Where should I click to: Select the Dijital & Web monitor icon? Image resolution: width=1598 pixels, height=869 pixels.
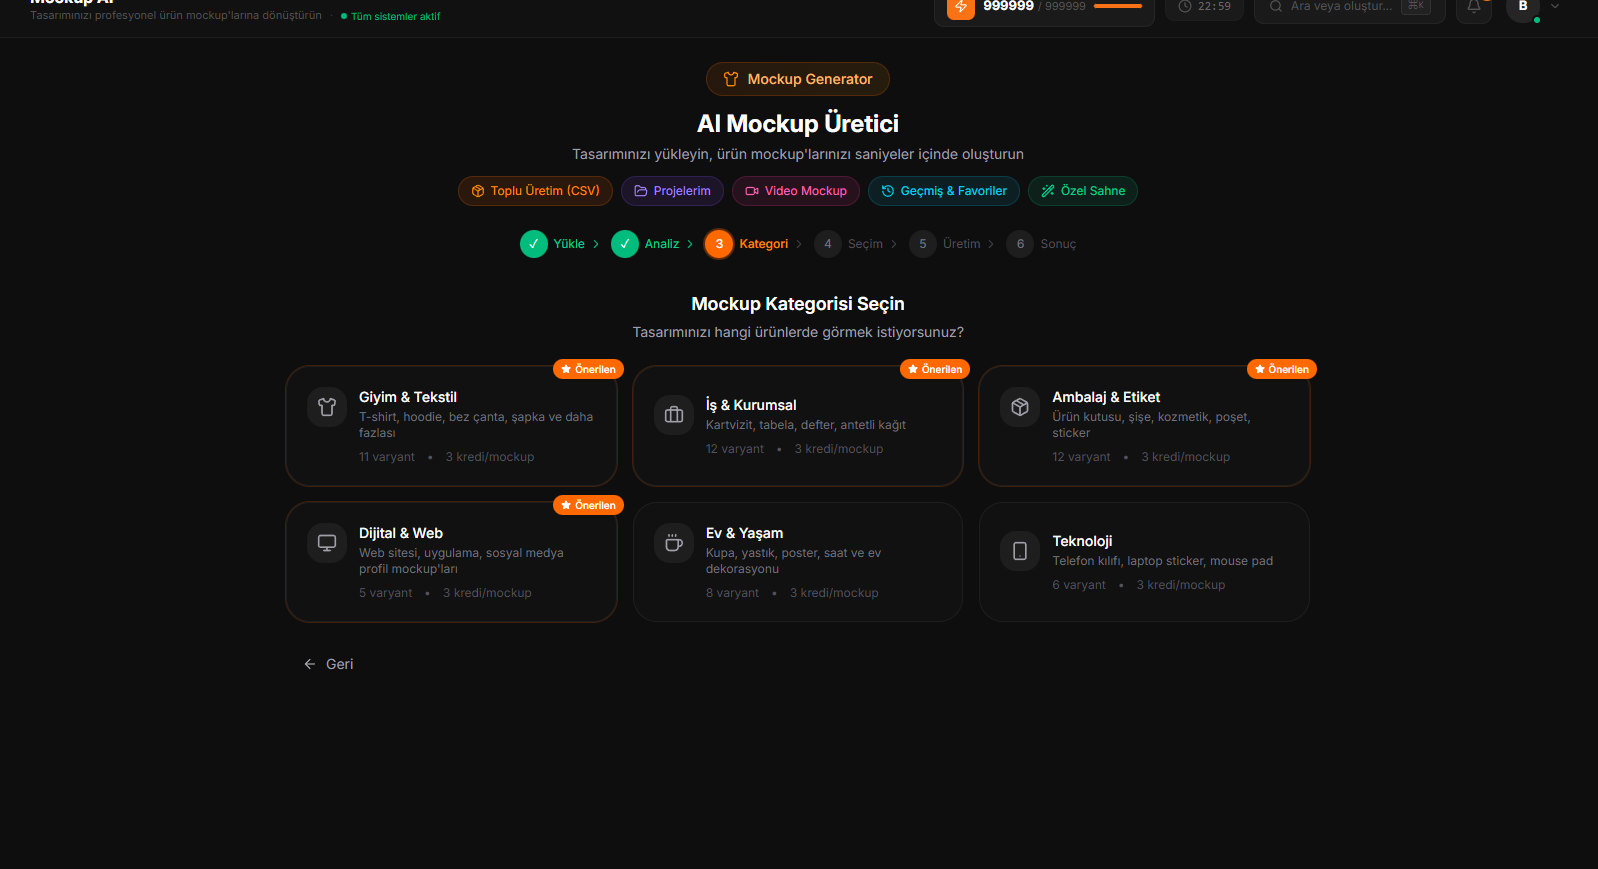tap(327, 543)
